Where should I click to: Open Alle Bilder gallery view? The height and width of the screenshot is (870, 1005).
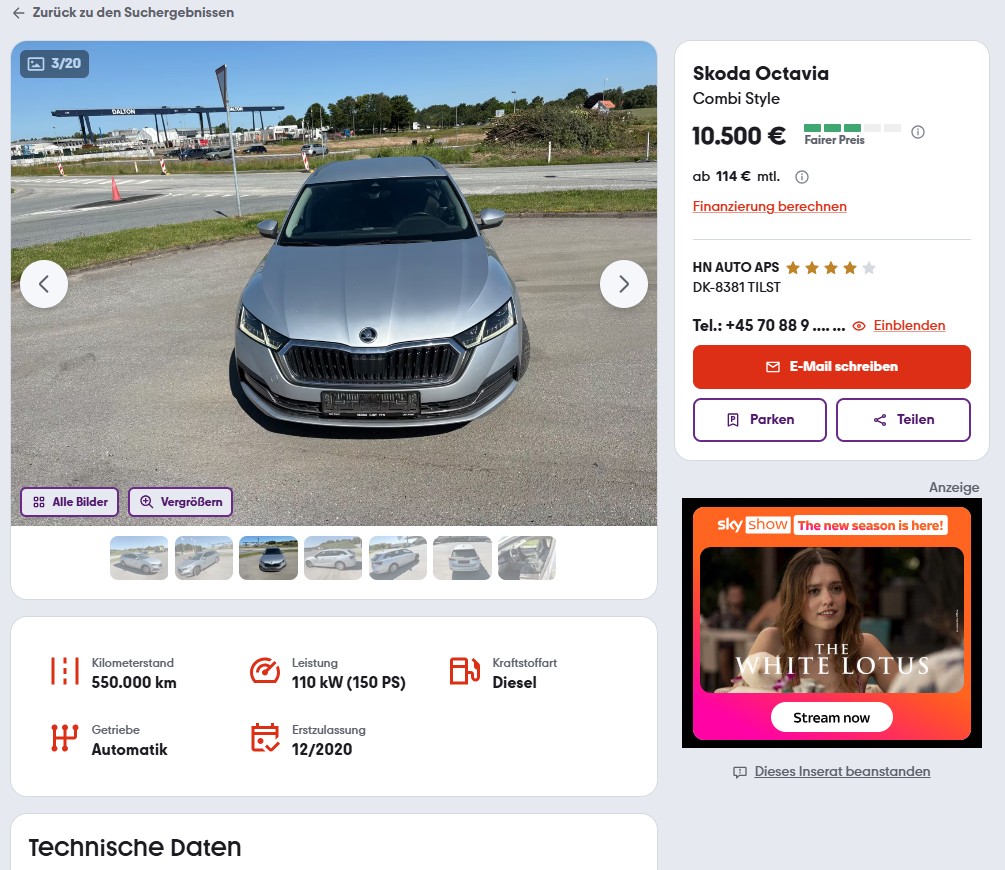click(70, 502)
